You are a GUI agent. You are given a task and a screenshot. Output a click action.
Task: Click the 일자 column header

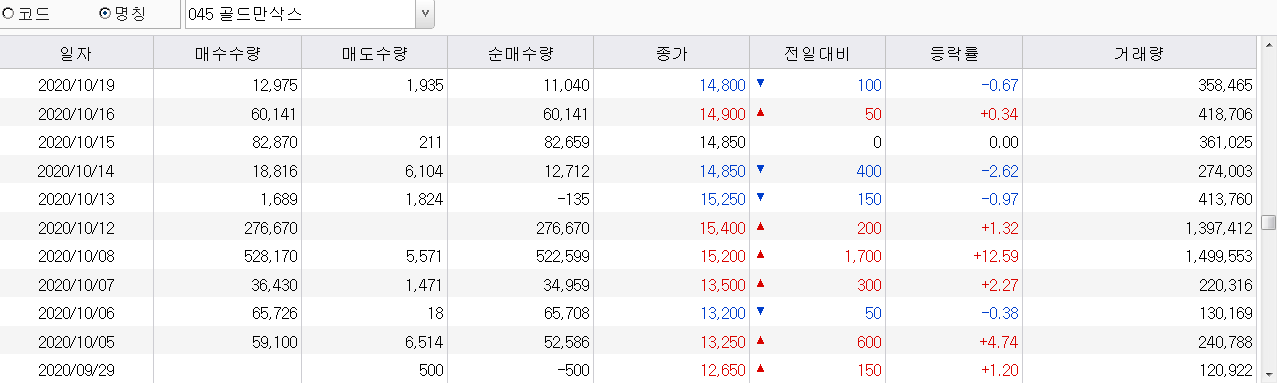point(76,54)
